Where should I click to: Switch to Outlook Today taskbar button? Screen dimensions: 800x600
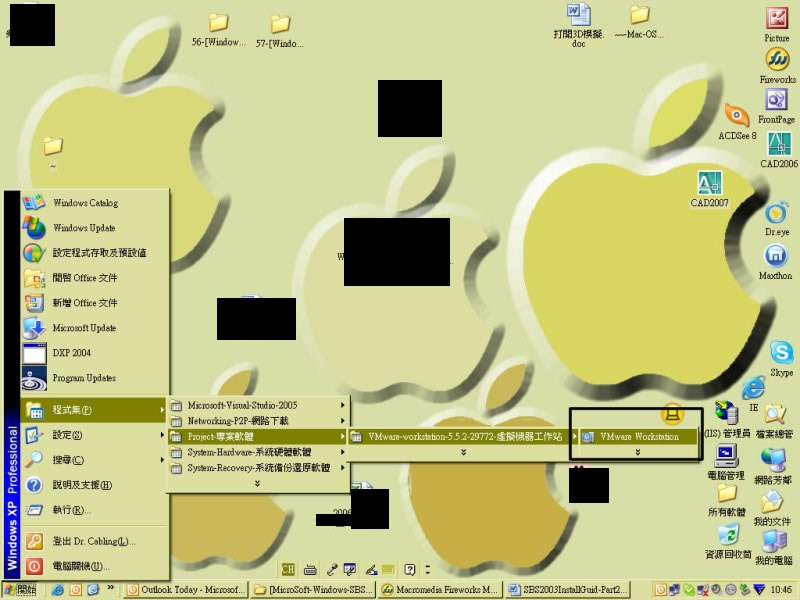click(186, 590)
